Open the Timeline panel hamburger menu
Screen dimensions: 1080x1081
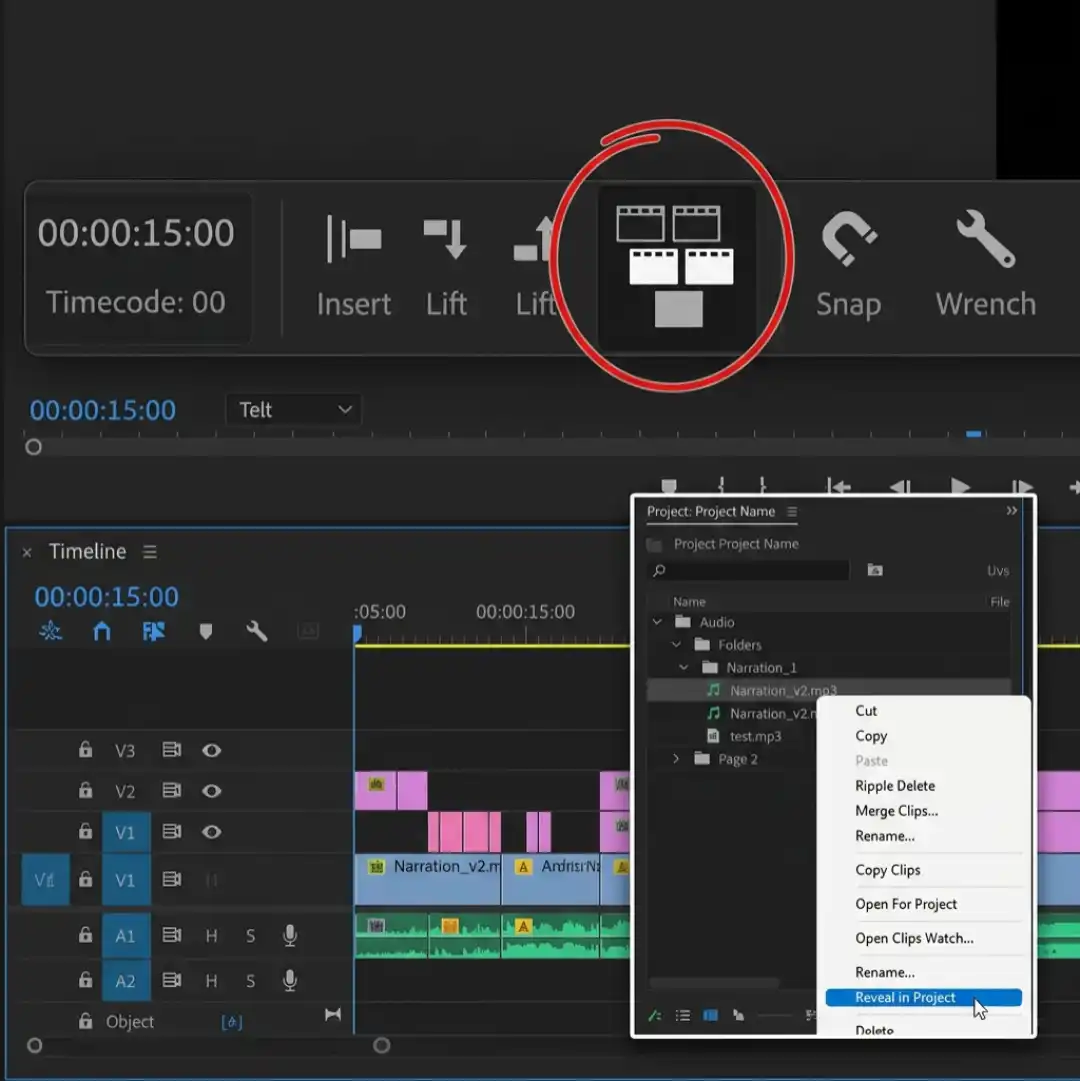(x=150, y=552)
